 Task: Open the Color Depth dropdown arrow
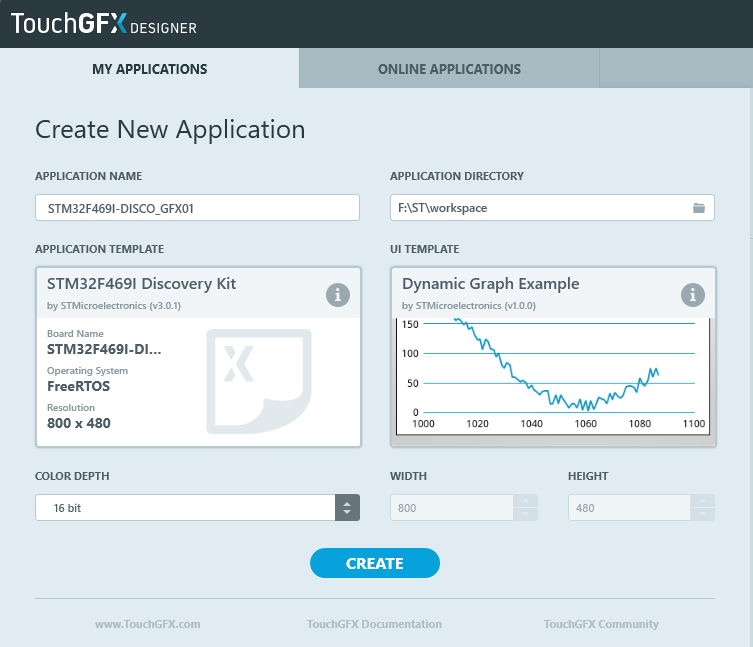[x=347, y=508]
